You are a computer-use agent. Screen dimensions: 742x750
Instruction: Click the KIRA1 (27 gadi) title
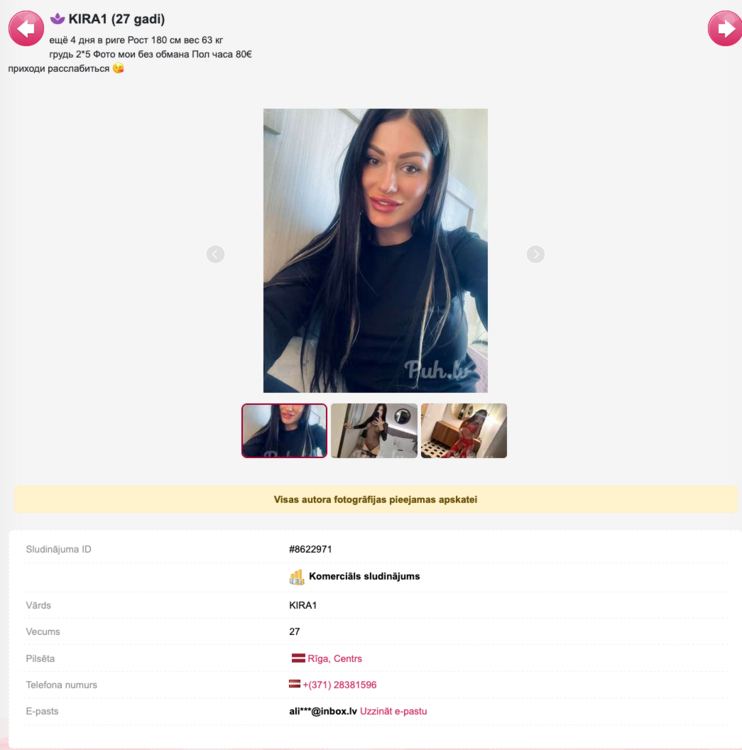[117, 19]
